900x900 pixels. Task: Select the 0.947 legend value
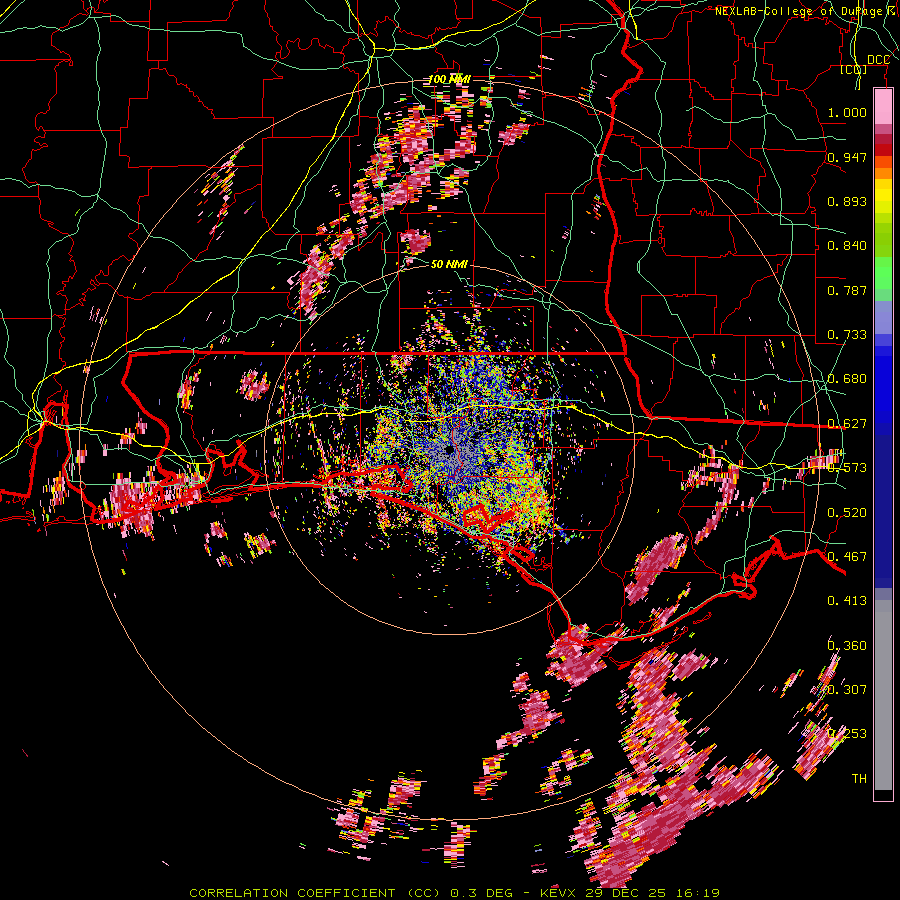pos(847,157)
